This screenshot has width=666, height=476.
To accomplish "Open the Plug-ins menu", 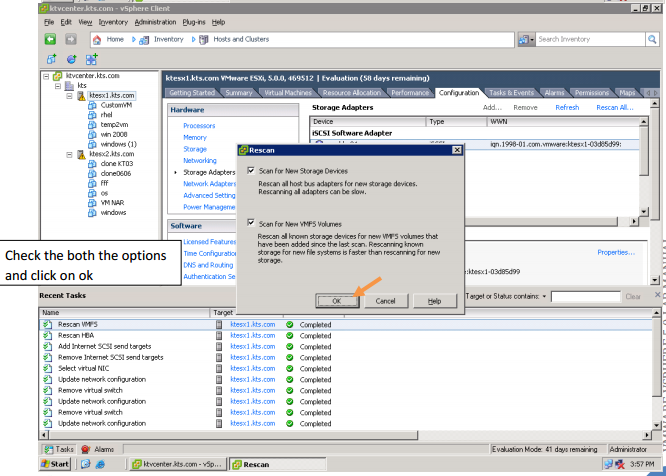I will coord(194,22).
